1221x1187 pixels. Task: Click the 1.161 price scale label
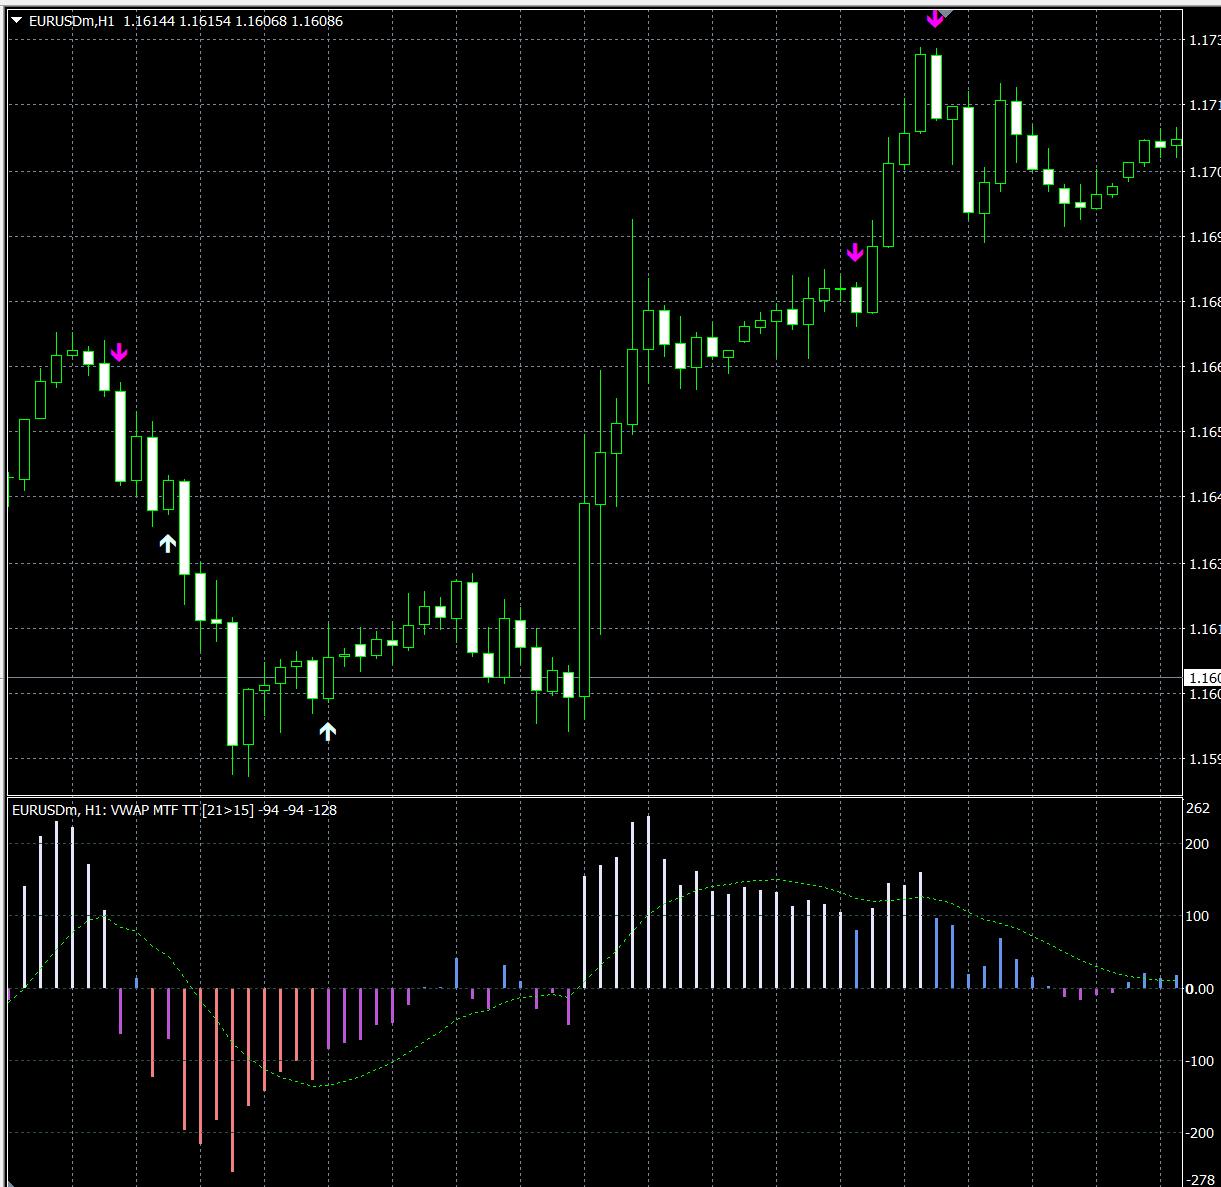tap(1204, 629)
